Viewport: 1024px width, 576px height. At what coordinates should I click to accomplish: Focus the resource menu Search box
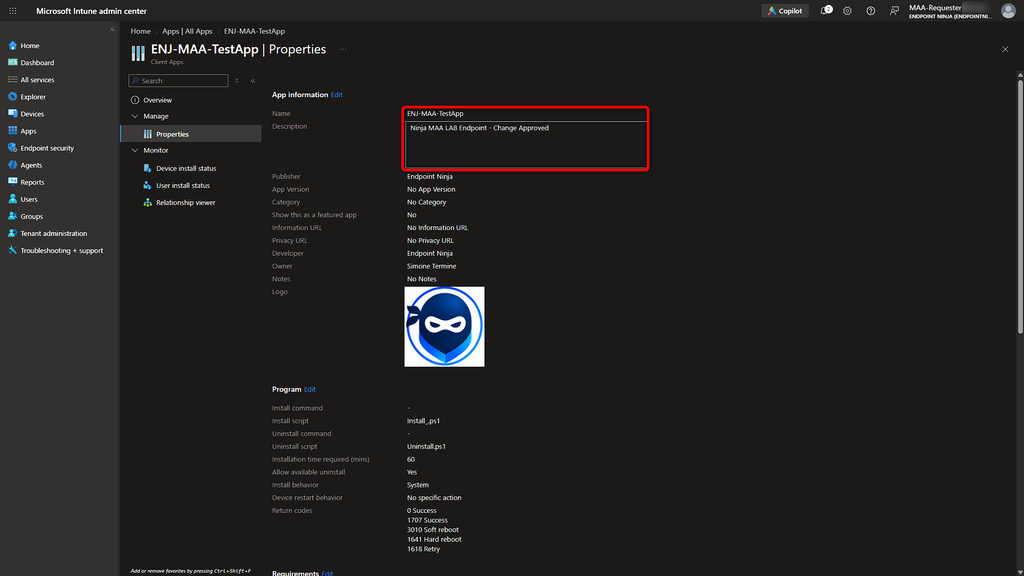click(178, 80)
